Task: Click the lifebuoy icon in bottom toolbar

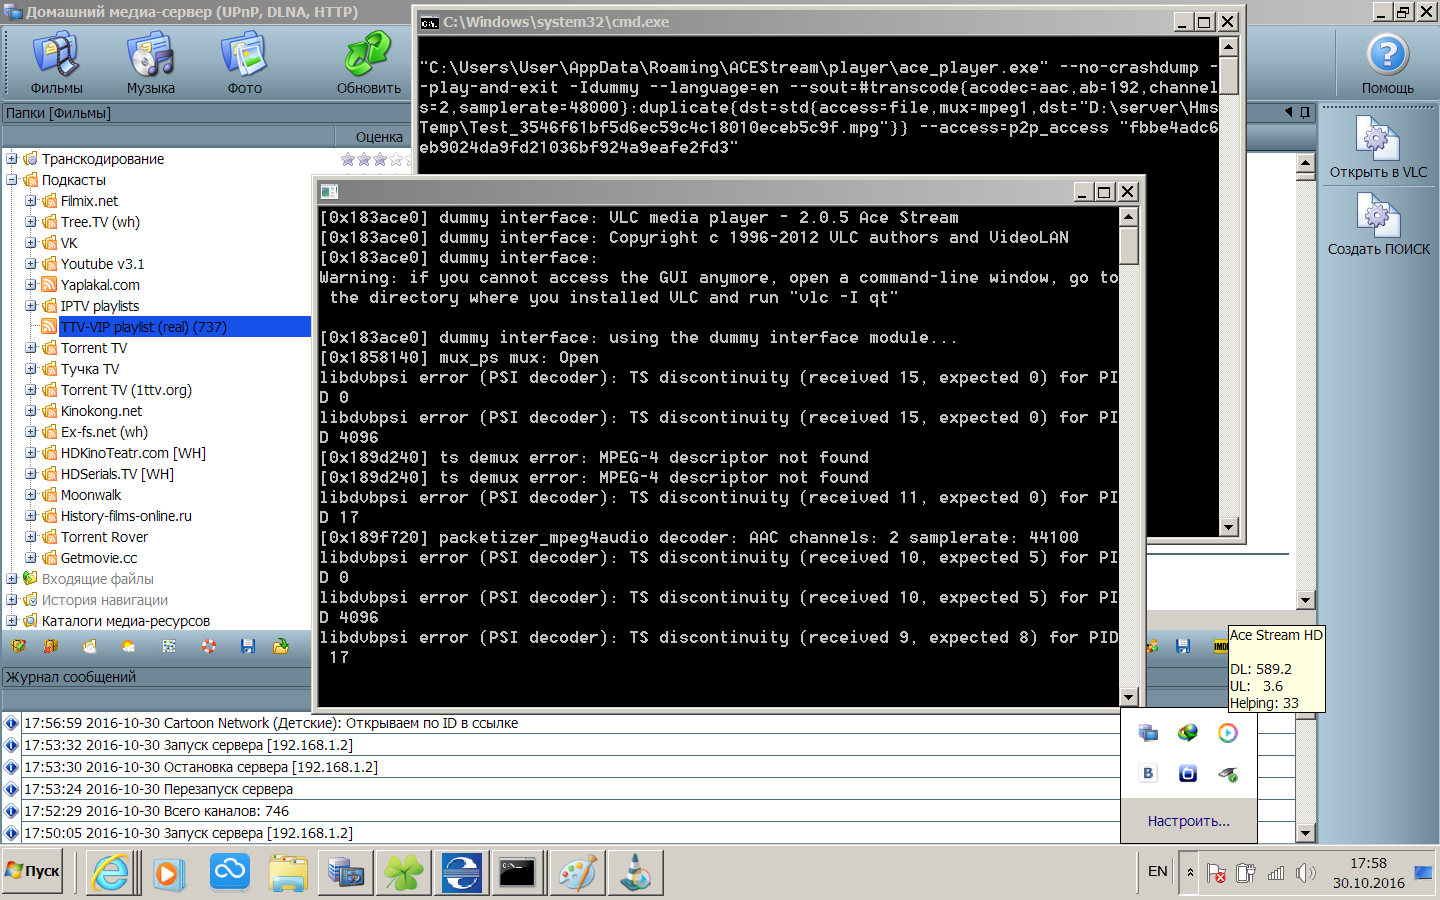Action: pos(209,647)
